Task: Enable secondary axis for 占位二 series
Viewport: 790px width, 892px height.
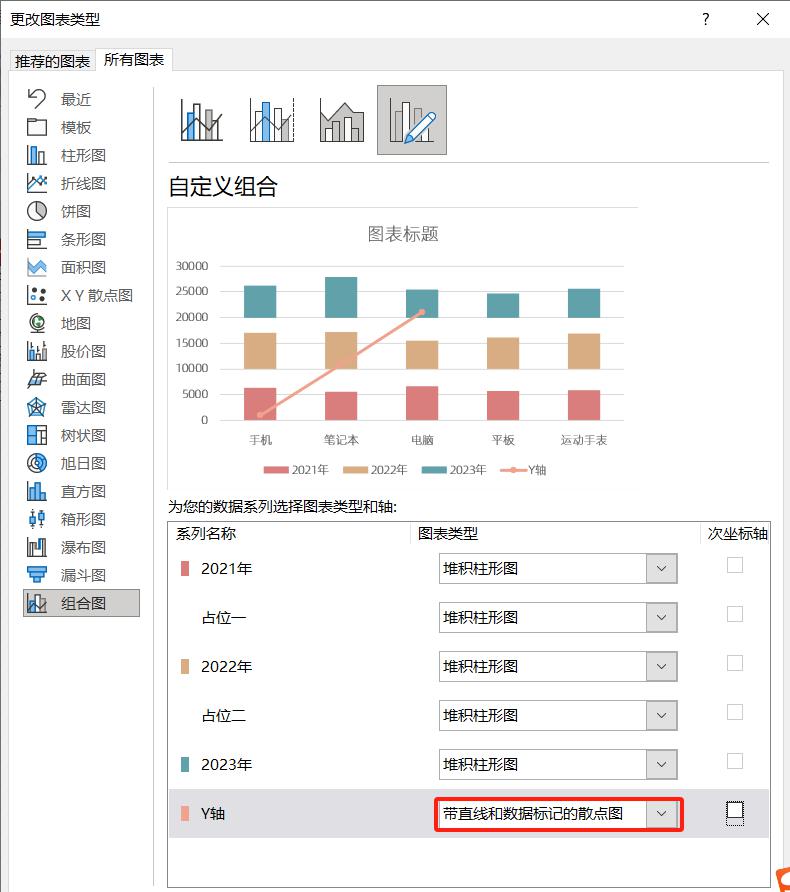Action: point(735,712)
